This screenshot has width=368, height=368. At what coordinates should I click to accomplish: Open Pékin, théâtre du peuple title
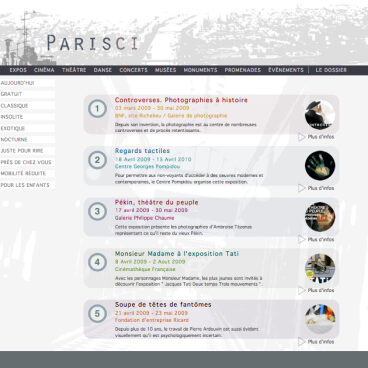157,202
